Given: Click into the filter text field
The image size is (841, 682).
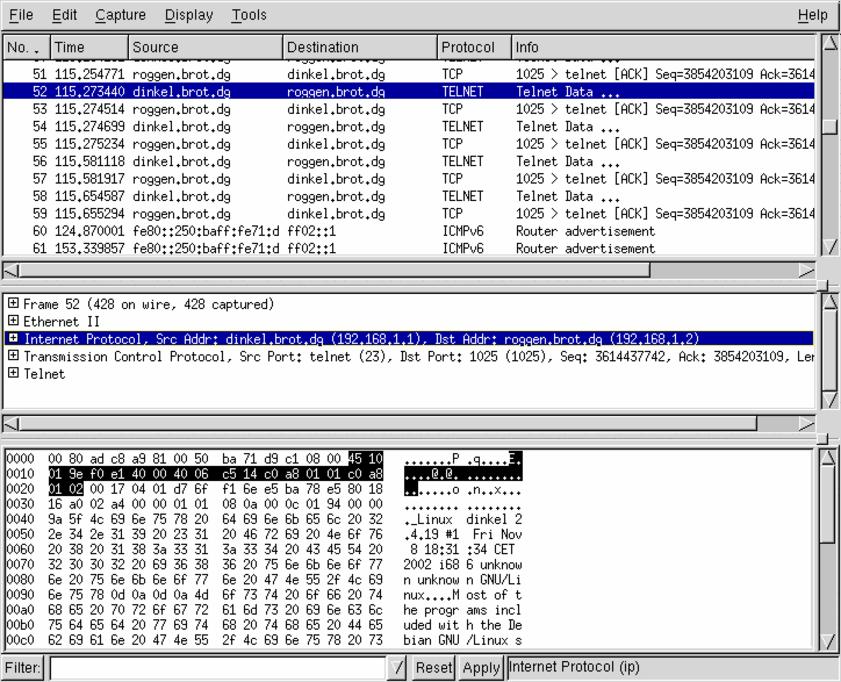Looking at the screenshot, I should coord(217,668).
